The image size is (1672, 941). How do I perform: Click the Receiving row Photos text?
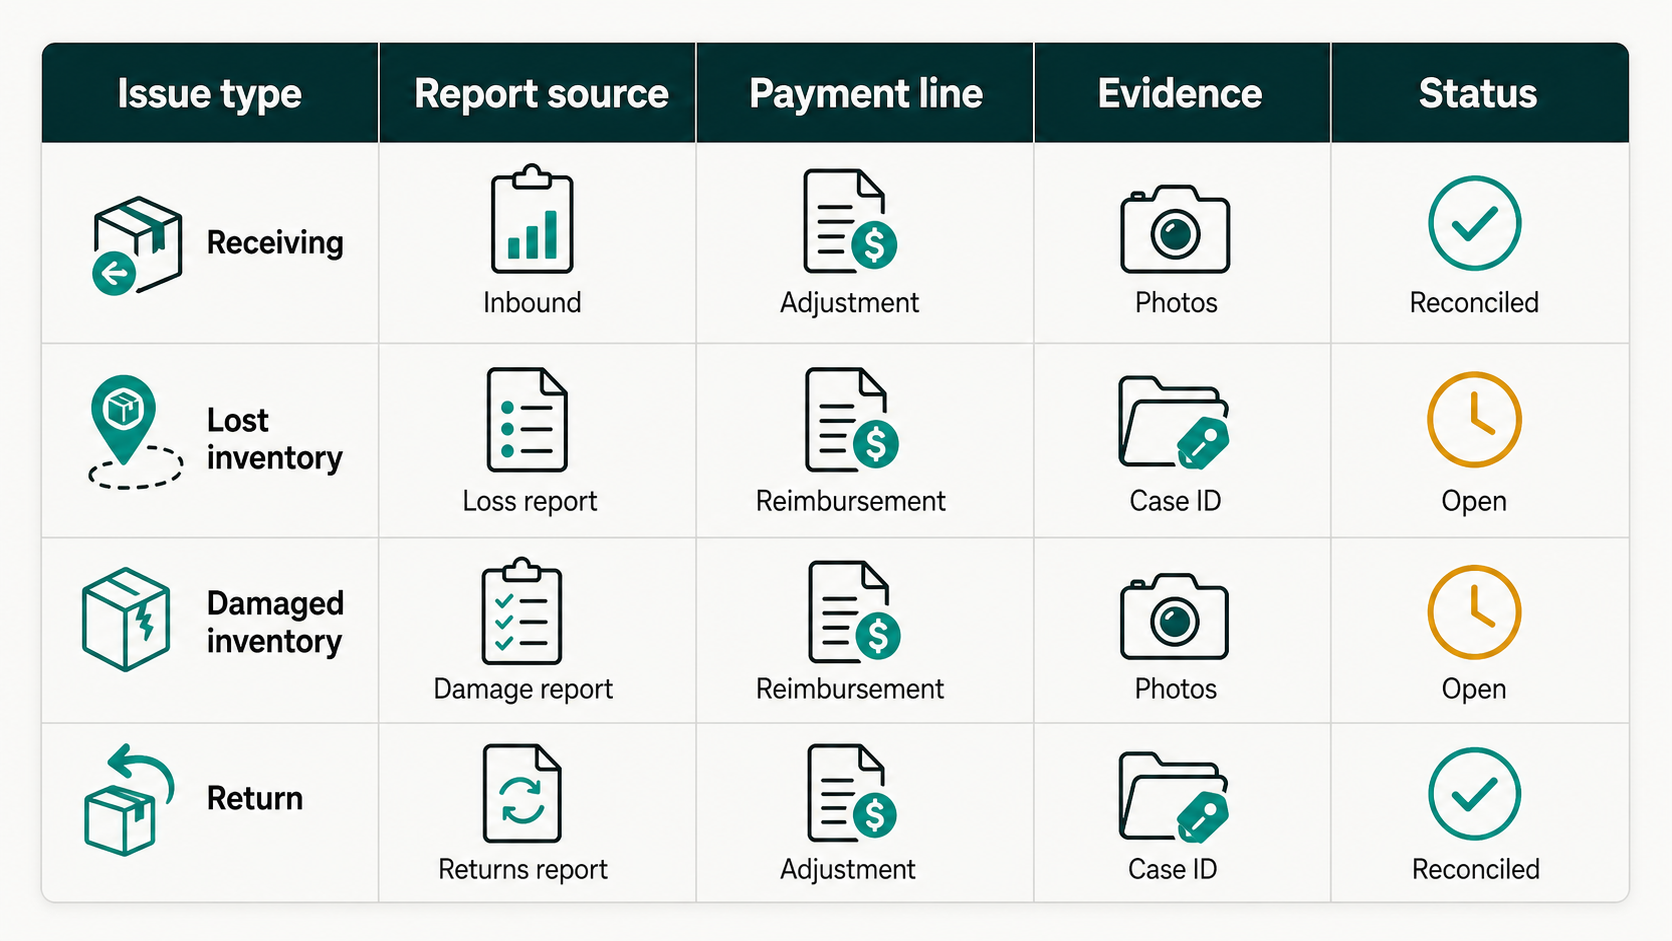pyautogui.click(x=1176, y=302)
